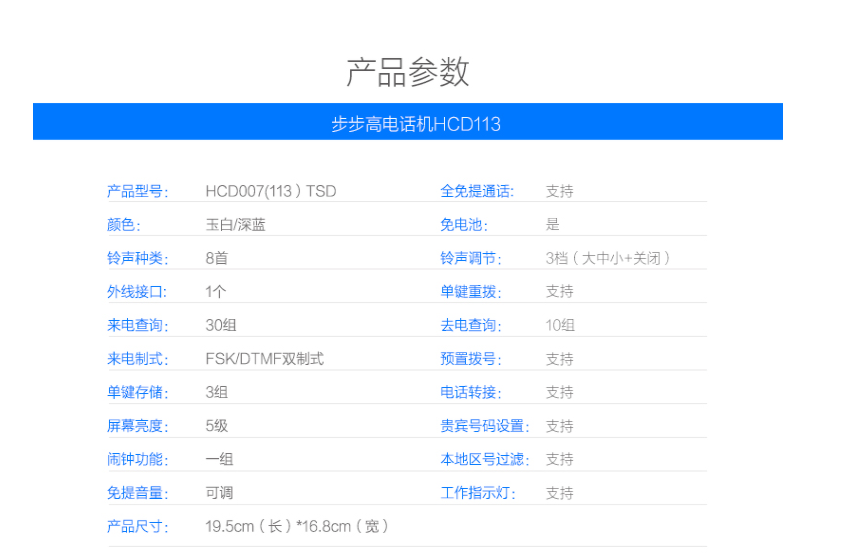Click the value 3组
The image size is (851, 559).
[x=217, y=392]
